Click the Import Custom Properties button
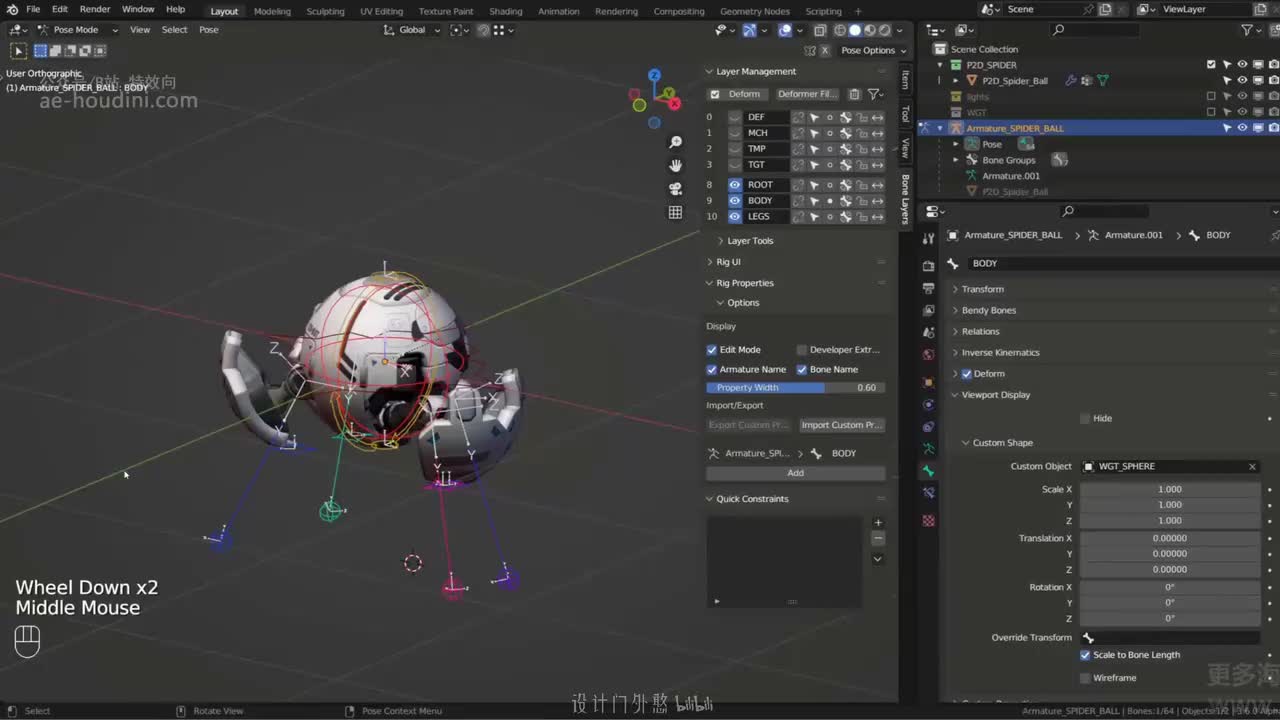The width and height of the screenshot is (1280, 720). (841, 425)
